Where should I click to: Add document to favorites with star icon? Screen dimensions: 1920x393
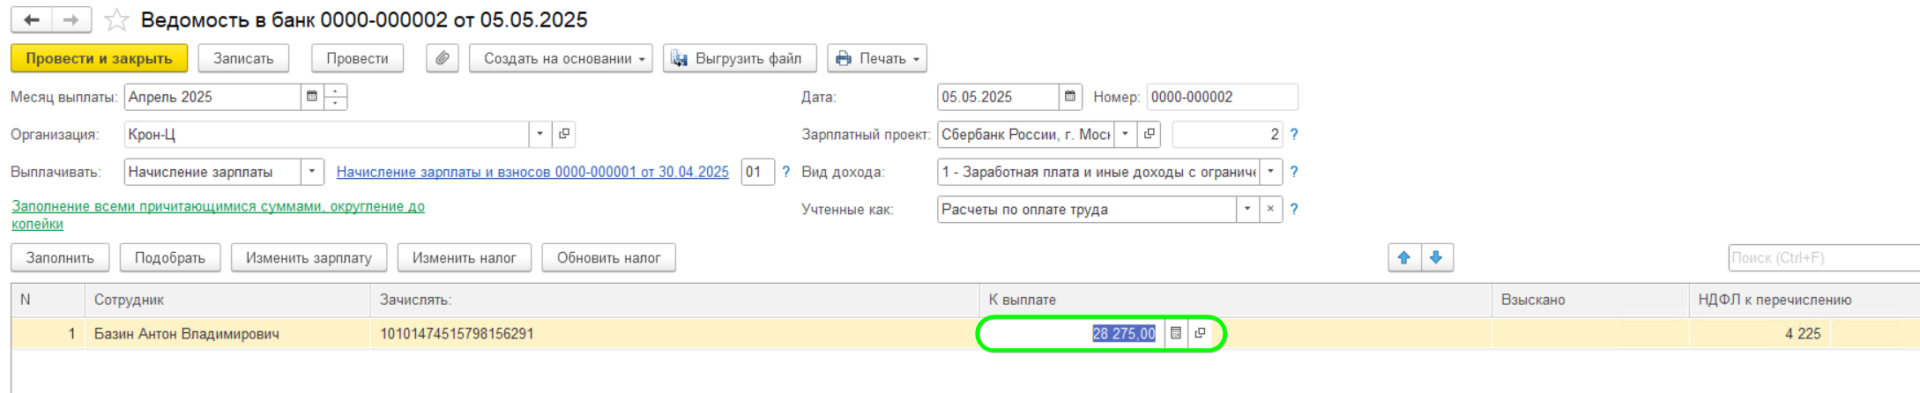[x=117, y=20]
